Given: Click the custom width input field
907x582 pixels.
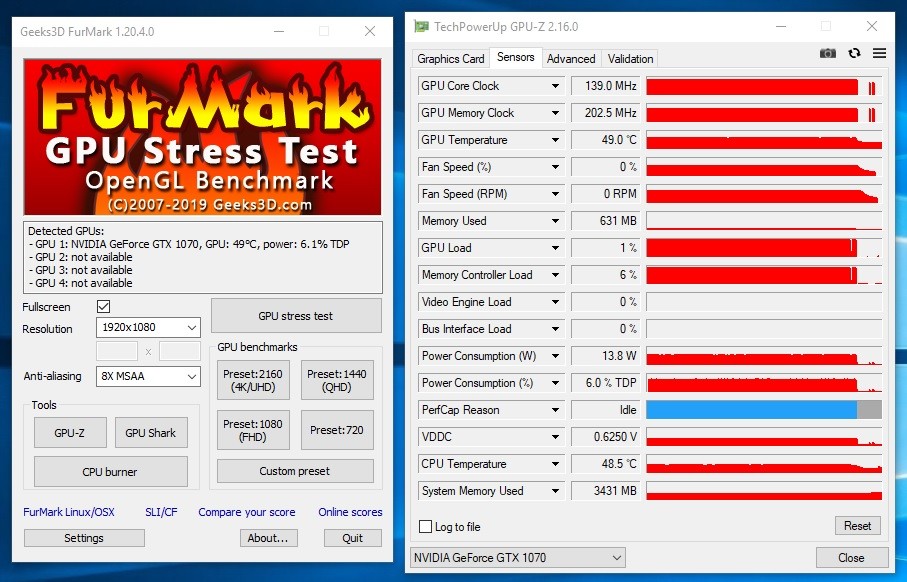Looking at the screenshot, I should [117, 351].
